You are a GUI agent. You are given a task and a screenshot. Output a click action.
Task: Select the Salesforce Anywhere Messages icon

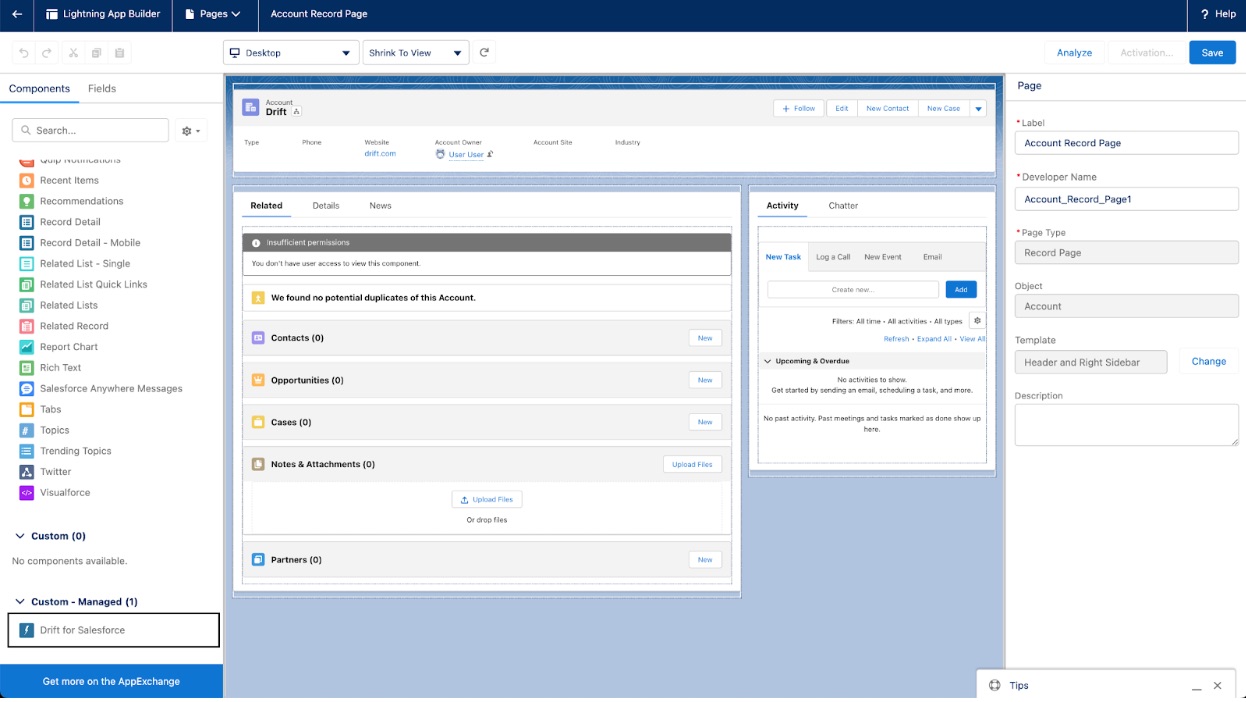[x=27, y=389]
